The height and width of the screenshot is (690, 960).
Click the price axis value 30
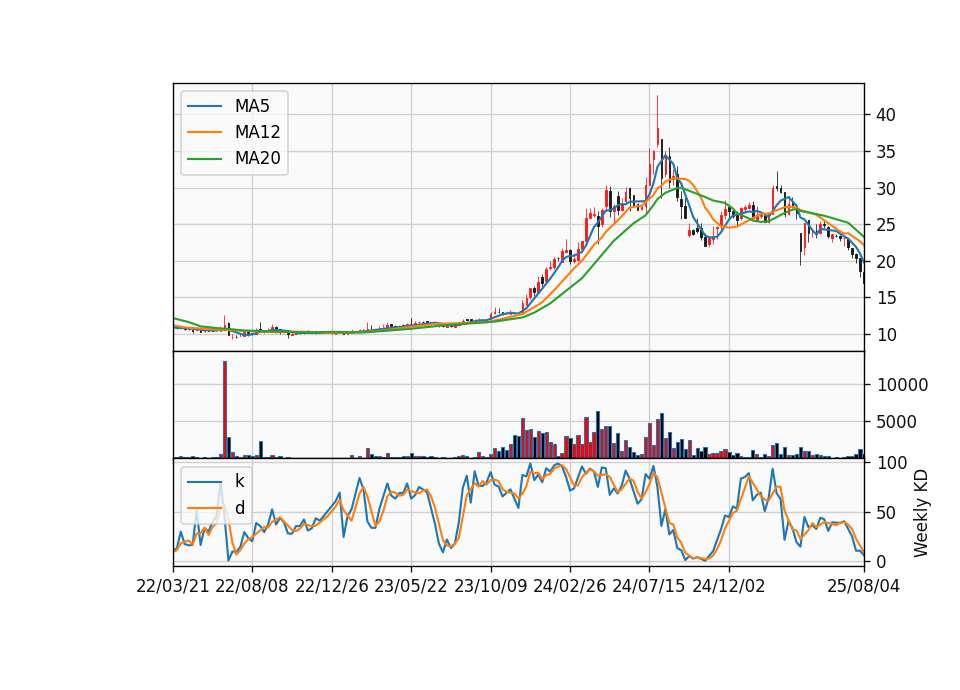click(x=886, y=189)
